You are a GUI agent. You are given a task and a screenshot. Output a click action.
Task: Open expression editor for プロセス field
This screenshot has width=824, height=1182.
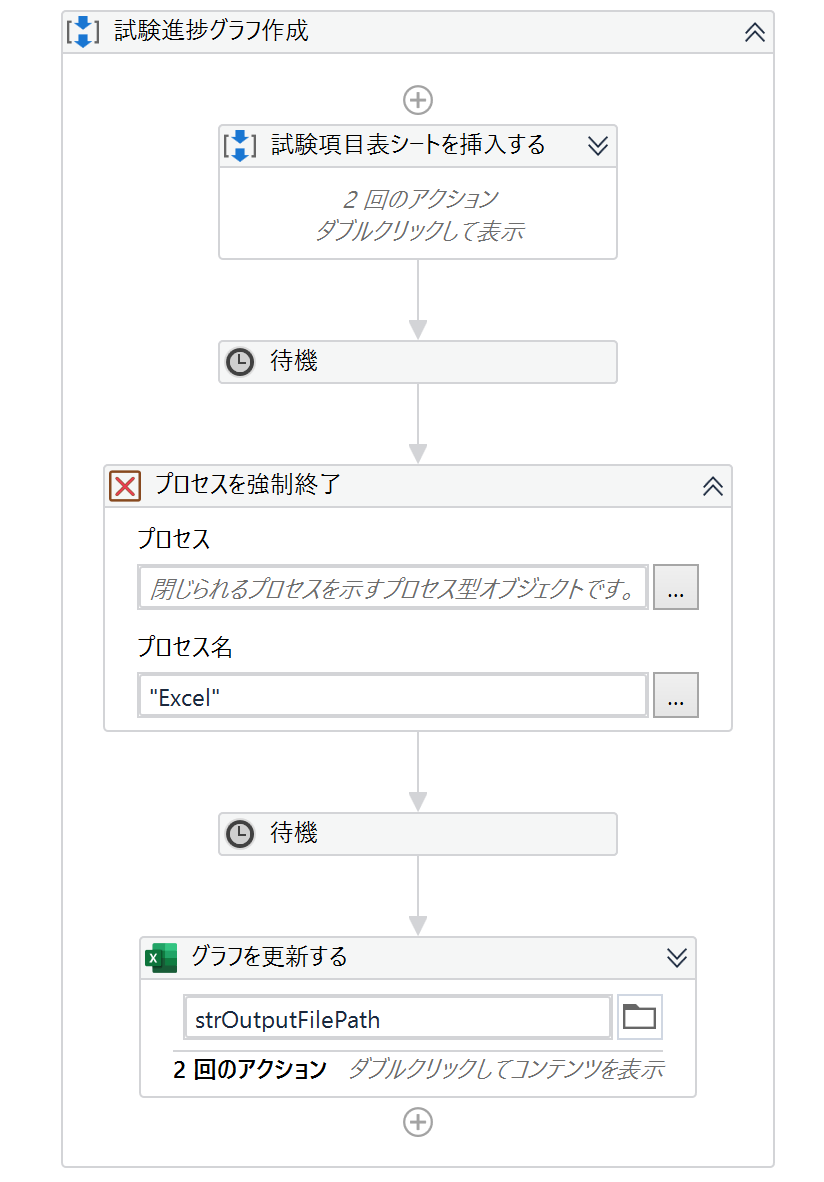[675, 588]
